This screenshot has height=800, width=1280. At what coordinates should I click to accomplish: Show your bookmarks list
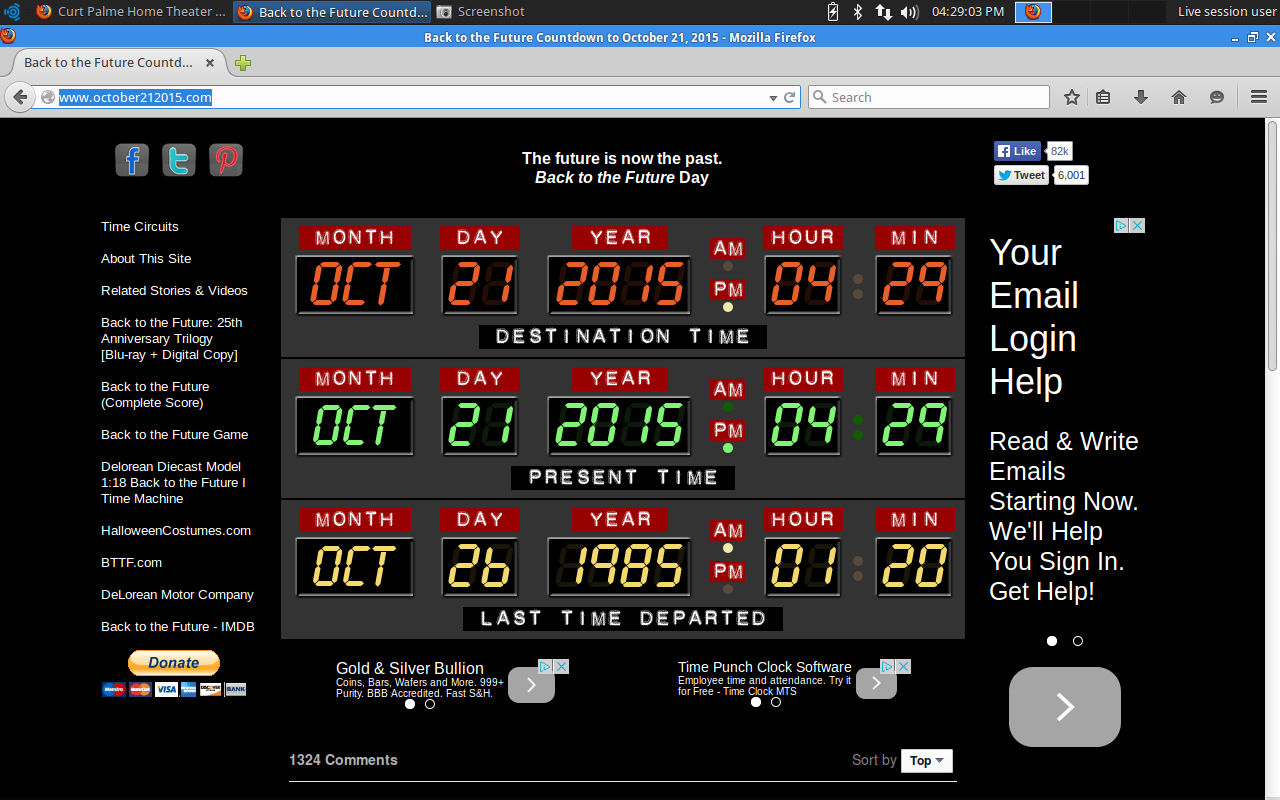click(x=1103, y=97)
